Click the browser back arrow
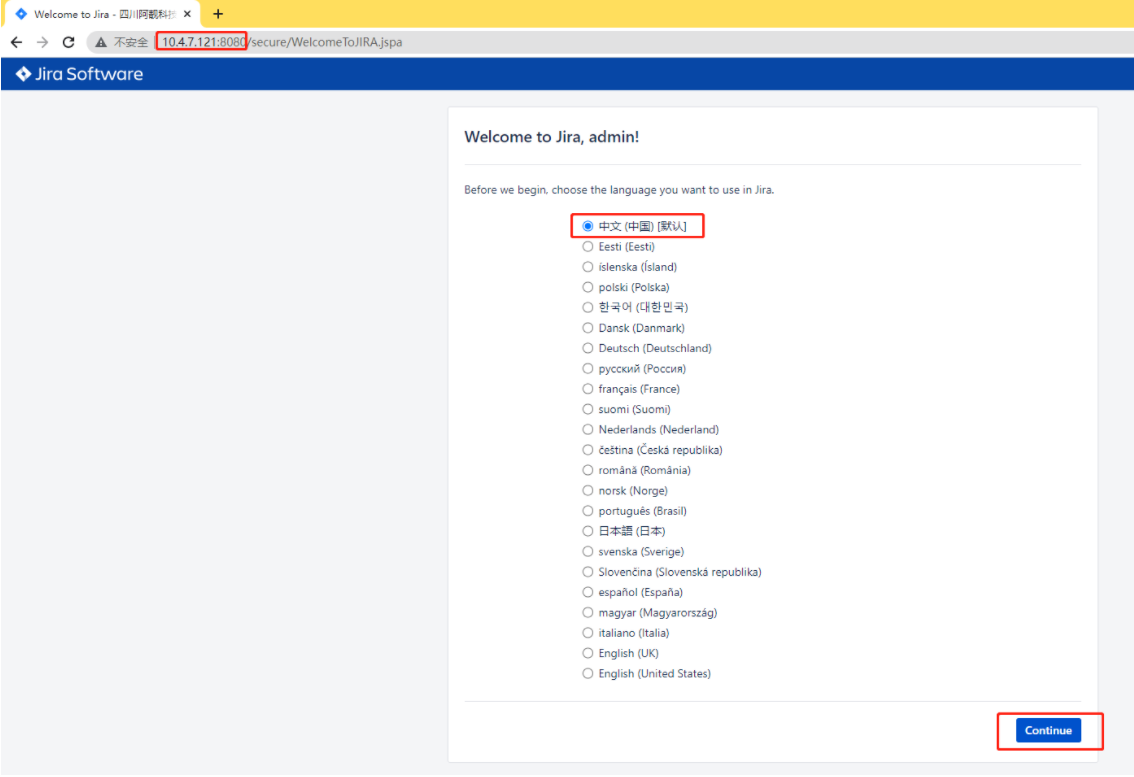 click(16, 42)
